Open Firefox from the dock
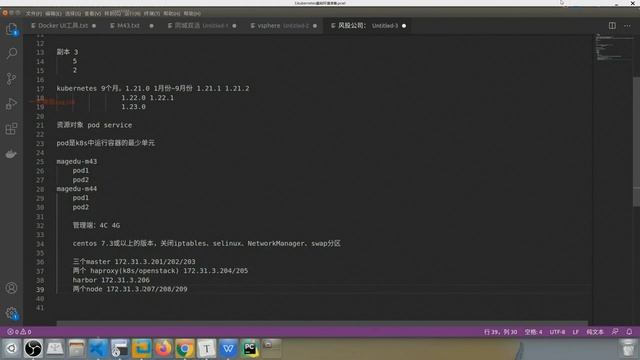 coord(163,349)
